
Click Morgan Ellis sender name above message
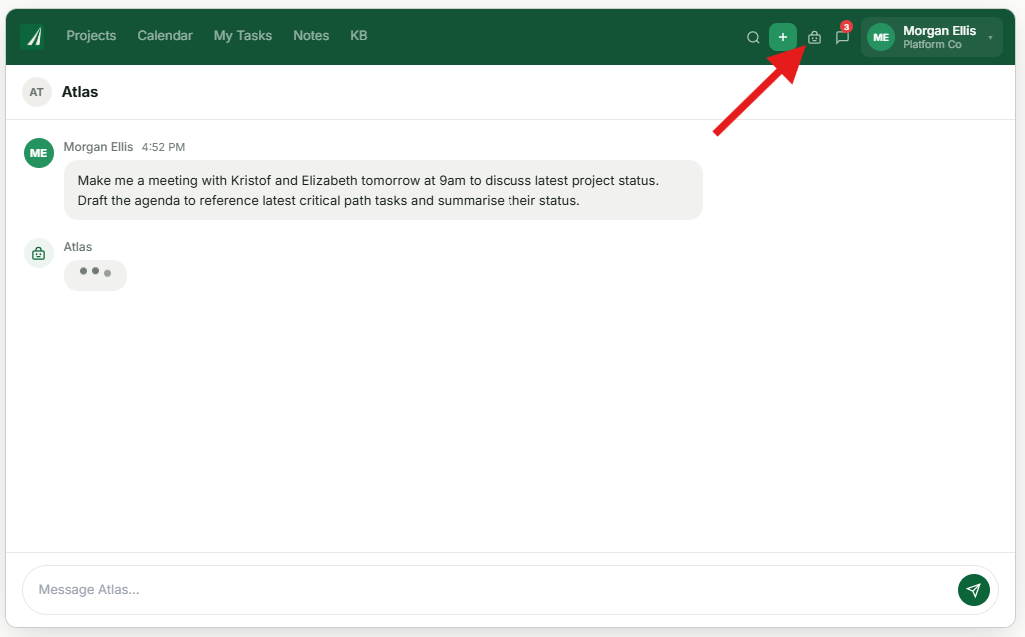(x=98, y=147)
